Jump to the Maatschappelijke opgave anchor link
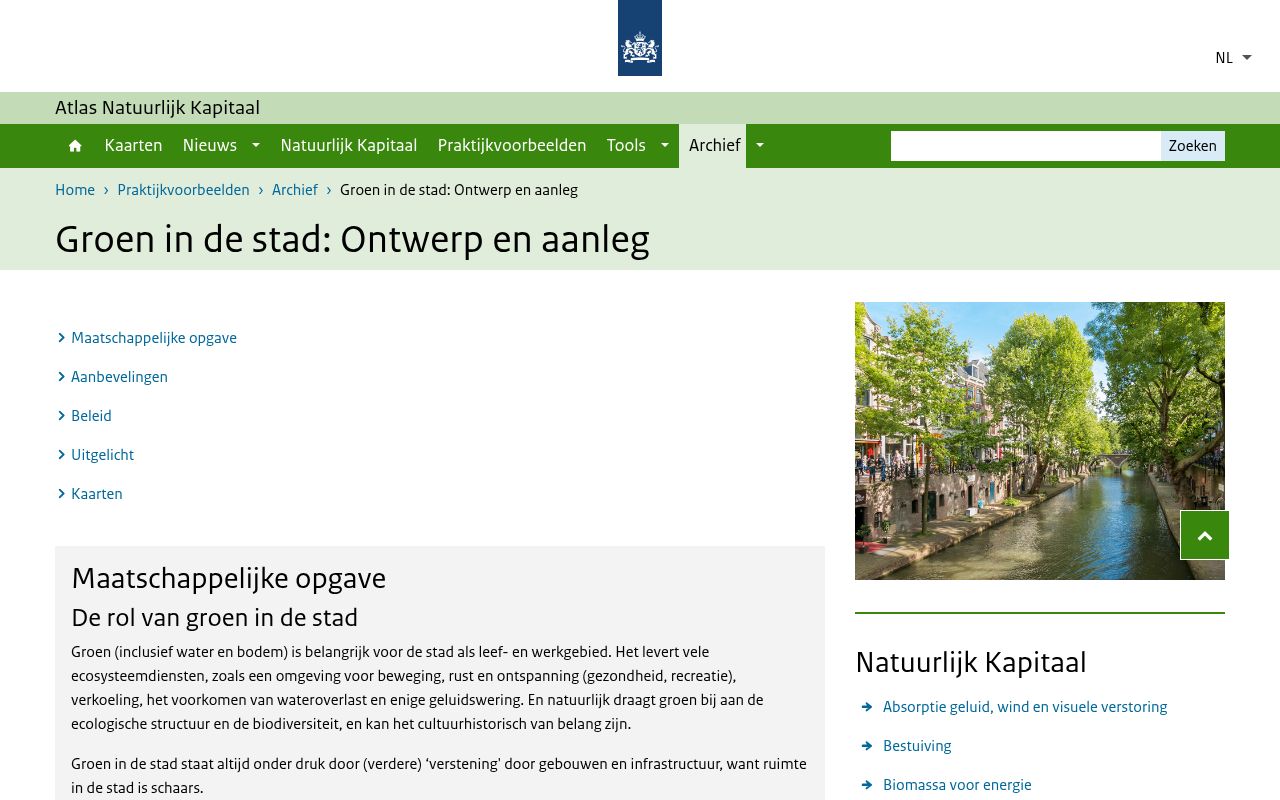Image resolution: width=1280 pixels, height=800 pixels. [154, 338]
